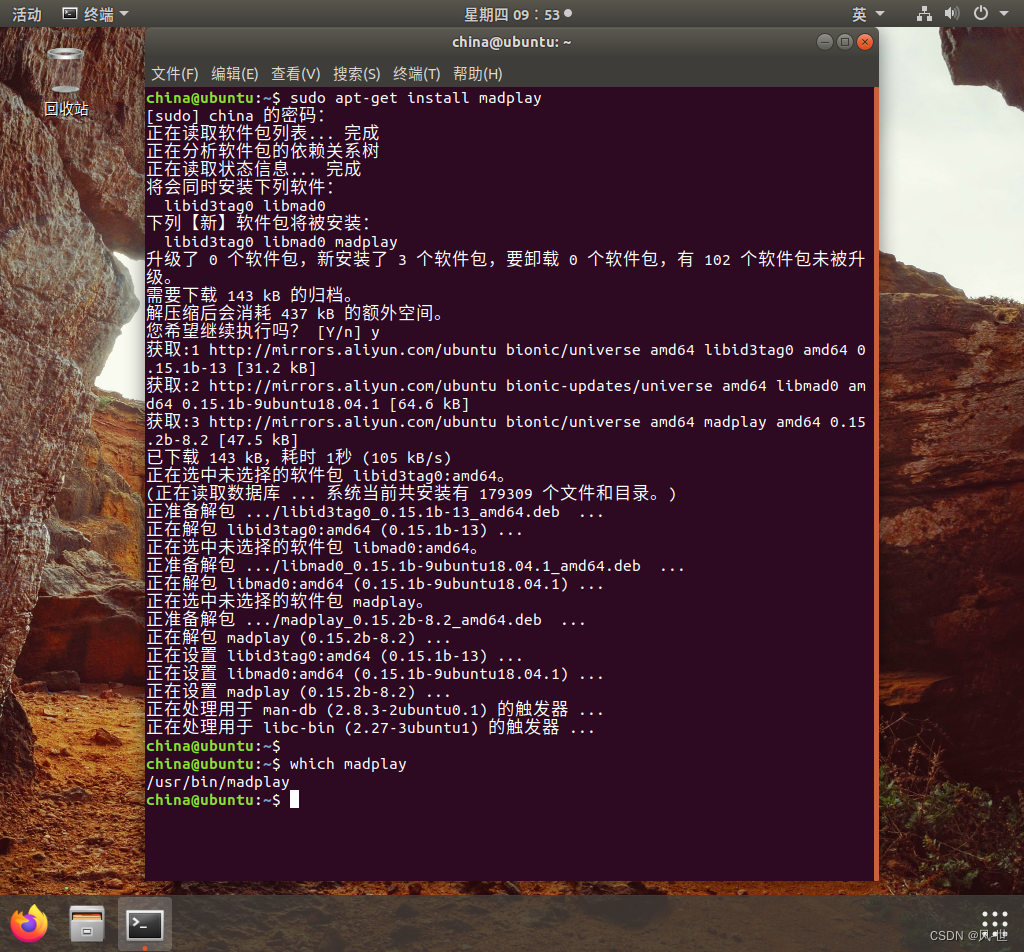Click the network icon in the top bar
The height and width of the screenshot is (952, 1024).
coord(924,13)
